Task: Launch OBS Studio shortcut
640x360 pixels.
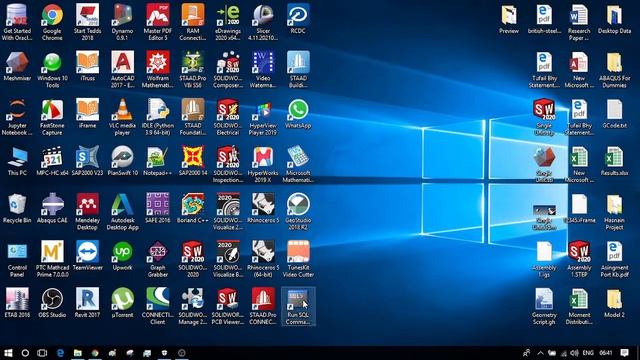Action: point(52,303)
